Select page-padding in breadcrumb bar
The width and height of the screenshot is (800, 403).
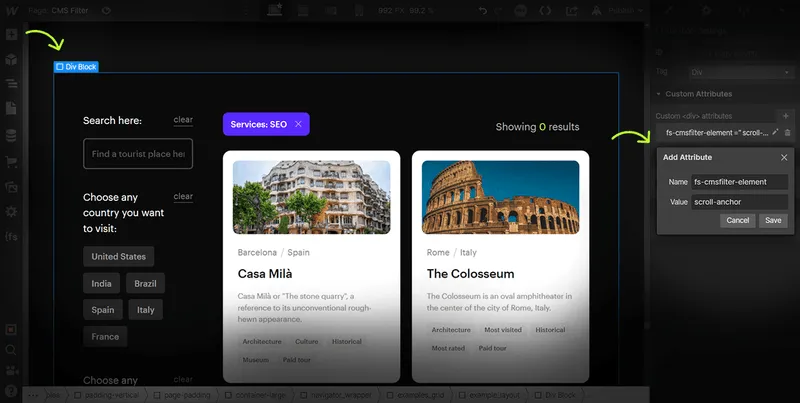click(x=183, y=395)
